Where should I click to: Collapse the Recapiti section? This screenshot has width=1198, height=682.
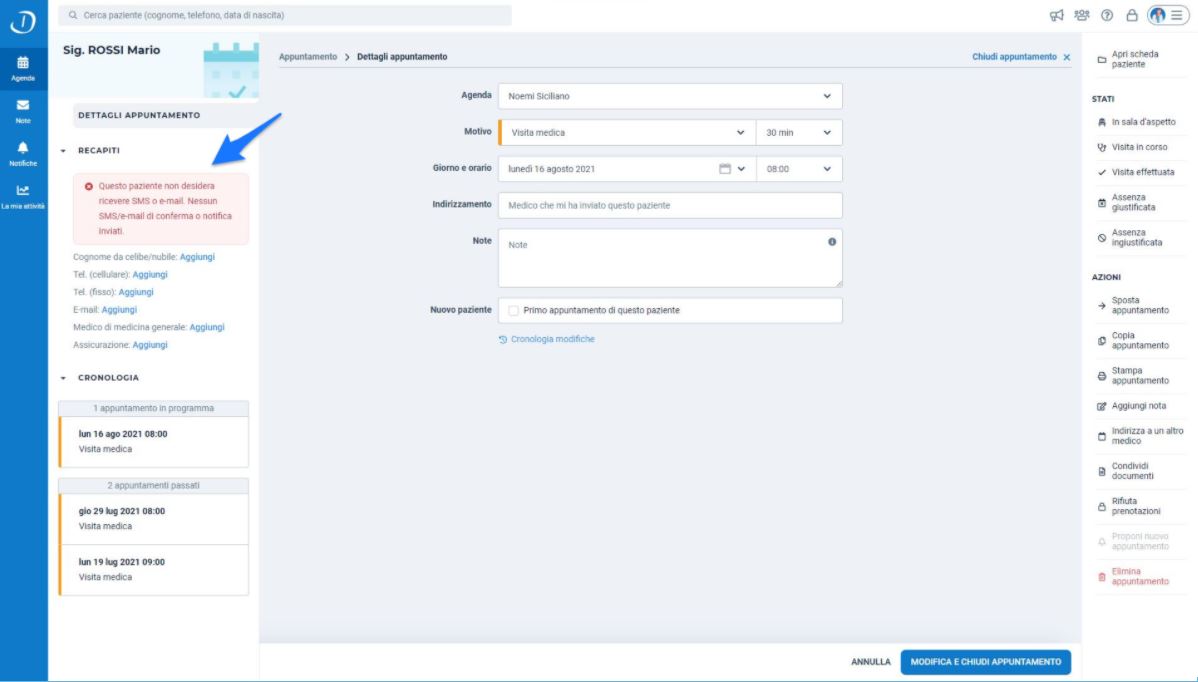tap(63, 151)
